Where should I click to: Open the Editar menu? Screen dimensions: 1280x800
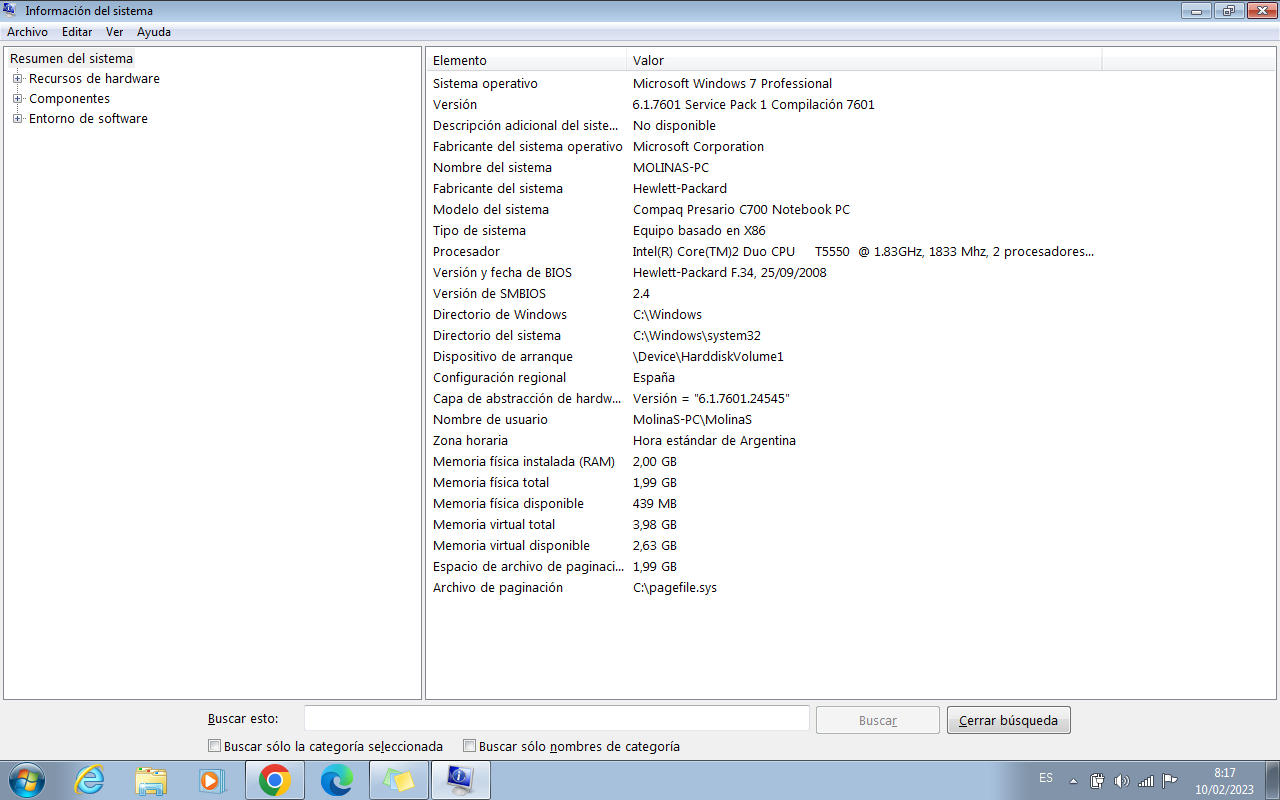coord(77,32)
